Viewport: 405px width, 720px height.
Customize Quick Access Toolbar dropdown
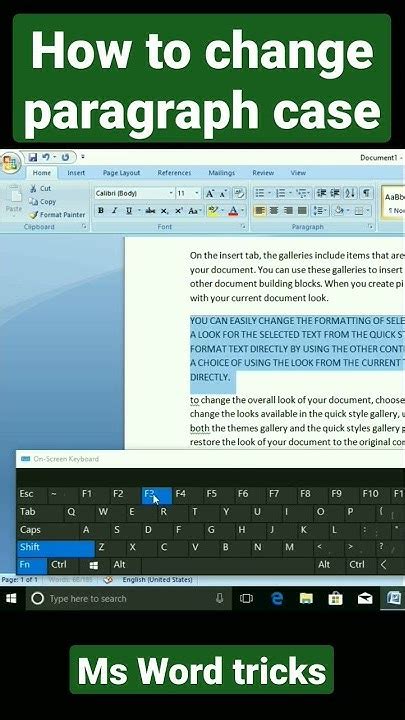coord(83,158)
